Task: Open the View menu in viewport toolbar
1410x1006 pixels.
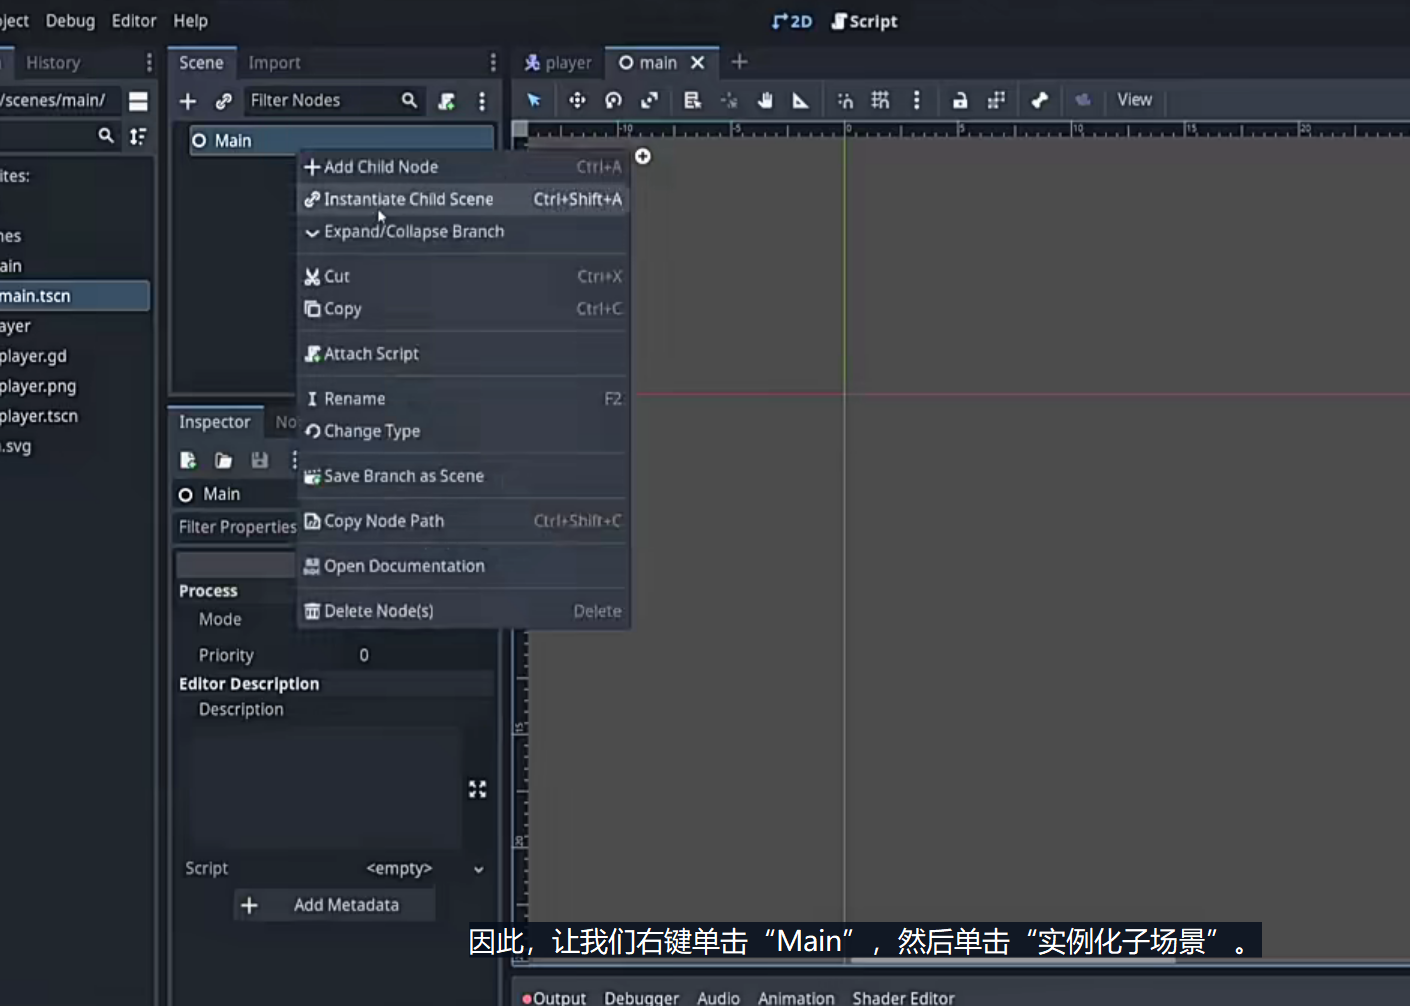Action: coord(1135,100)
